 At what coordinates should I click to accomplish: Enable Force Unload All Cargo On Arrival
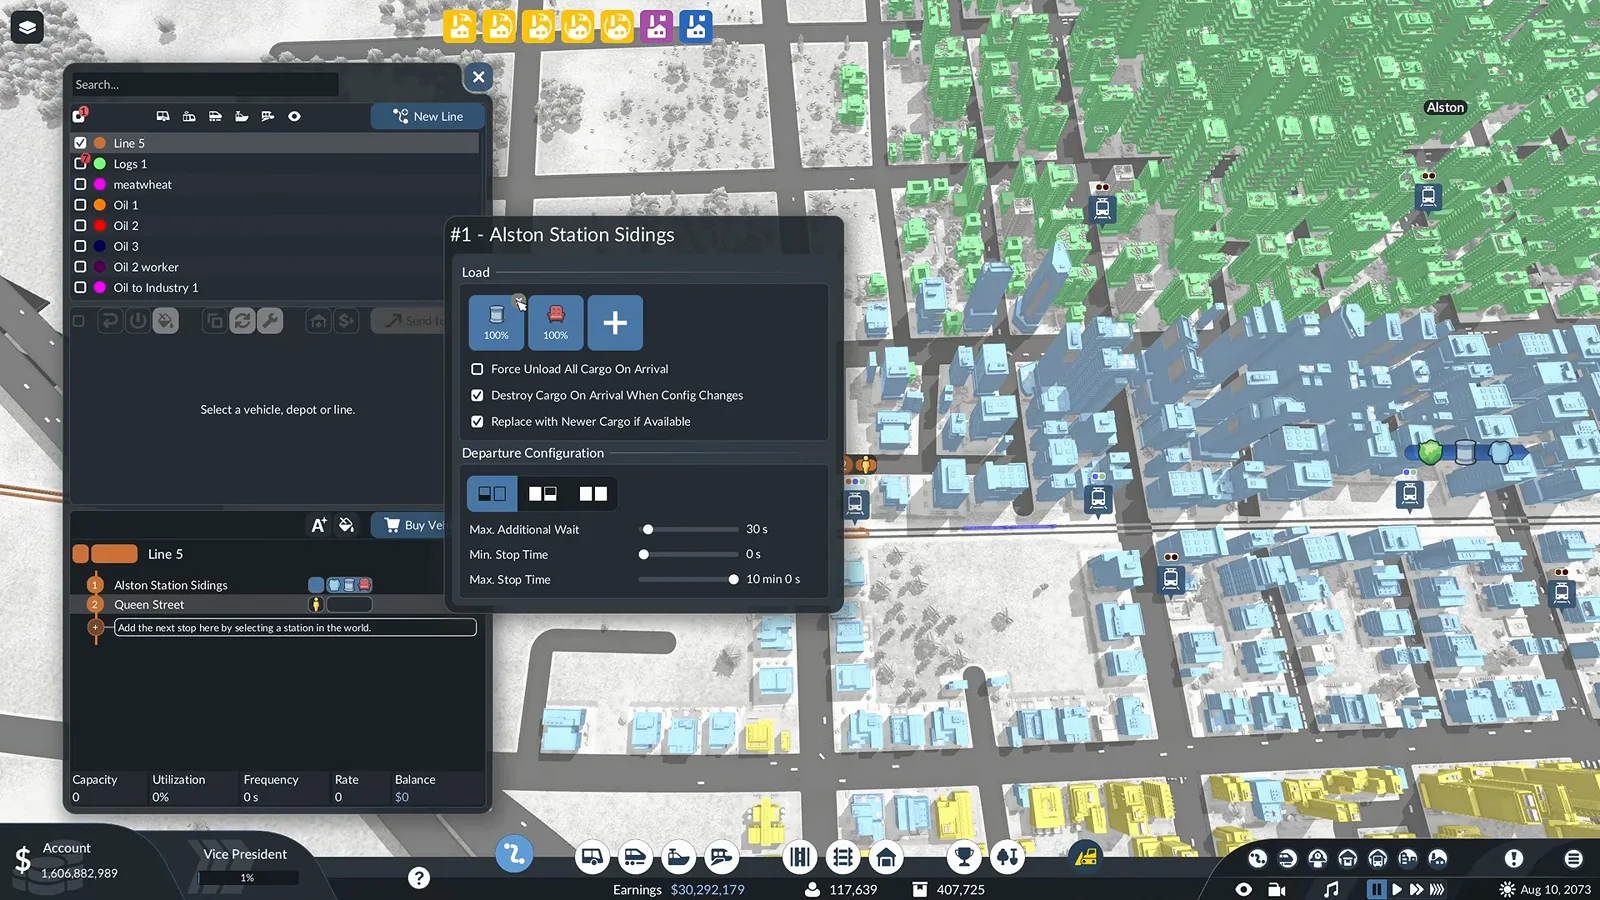pos(477,369)
